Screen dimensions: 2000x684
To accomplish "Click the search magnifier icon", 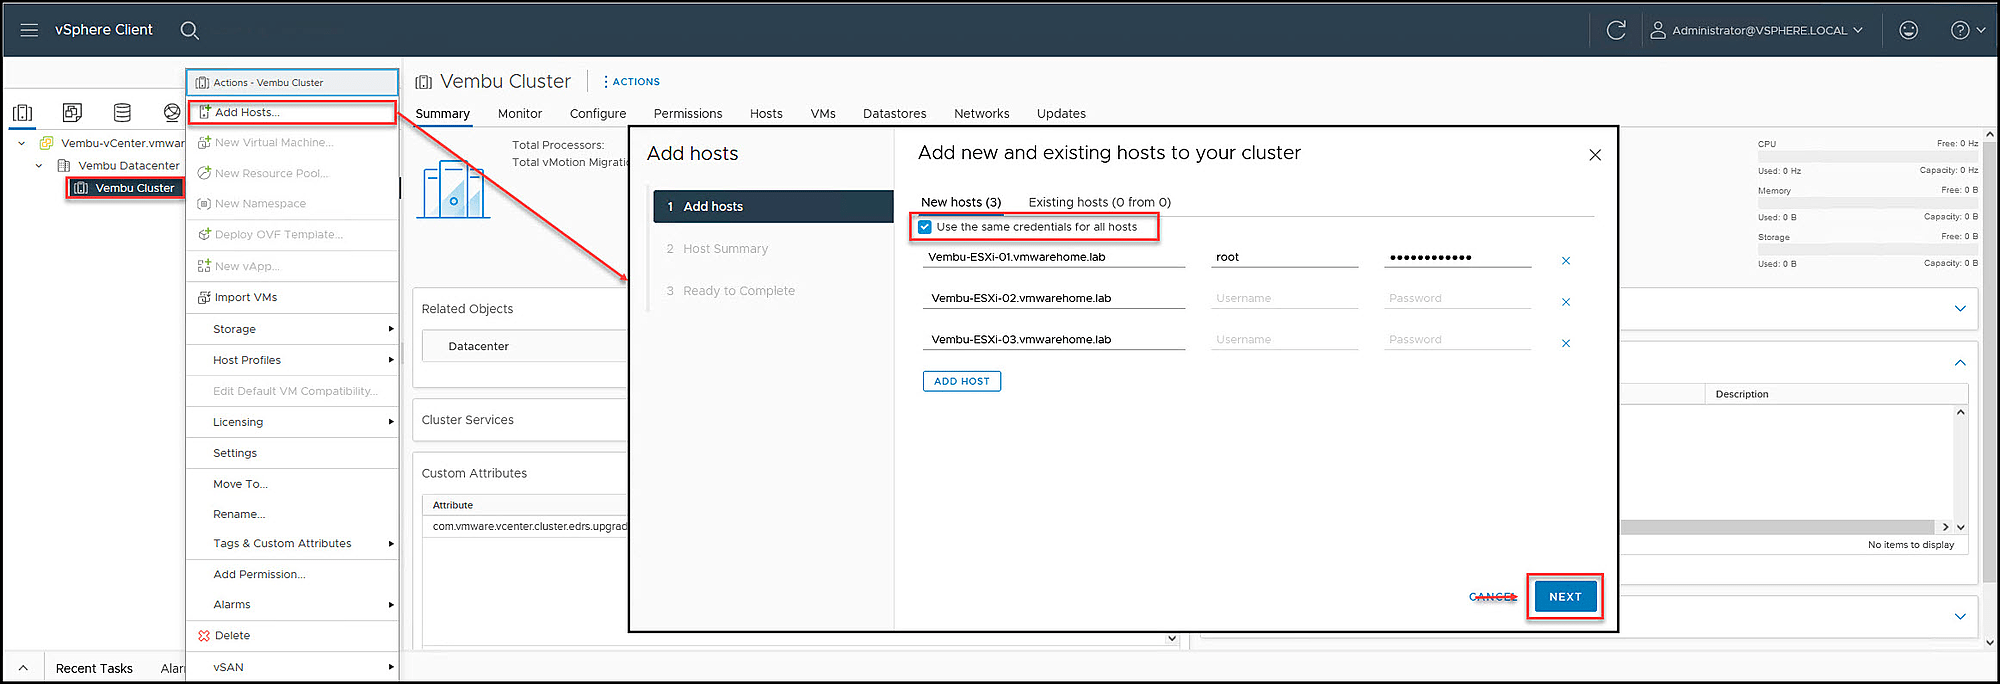I will [x=189, y=31].
